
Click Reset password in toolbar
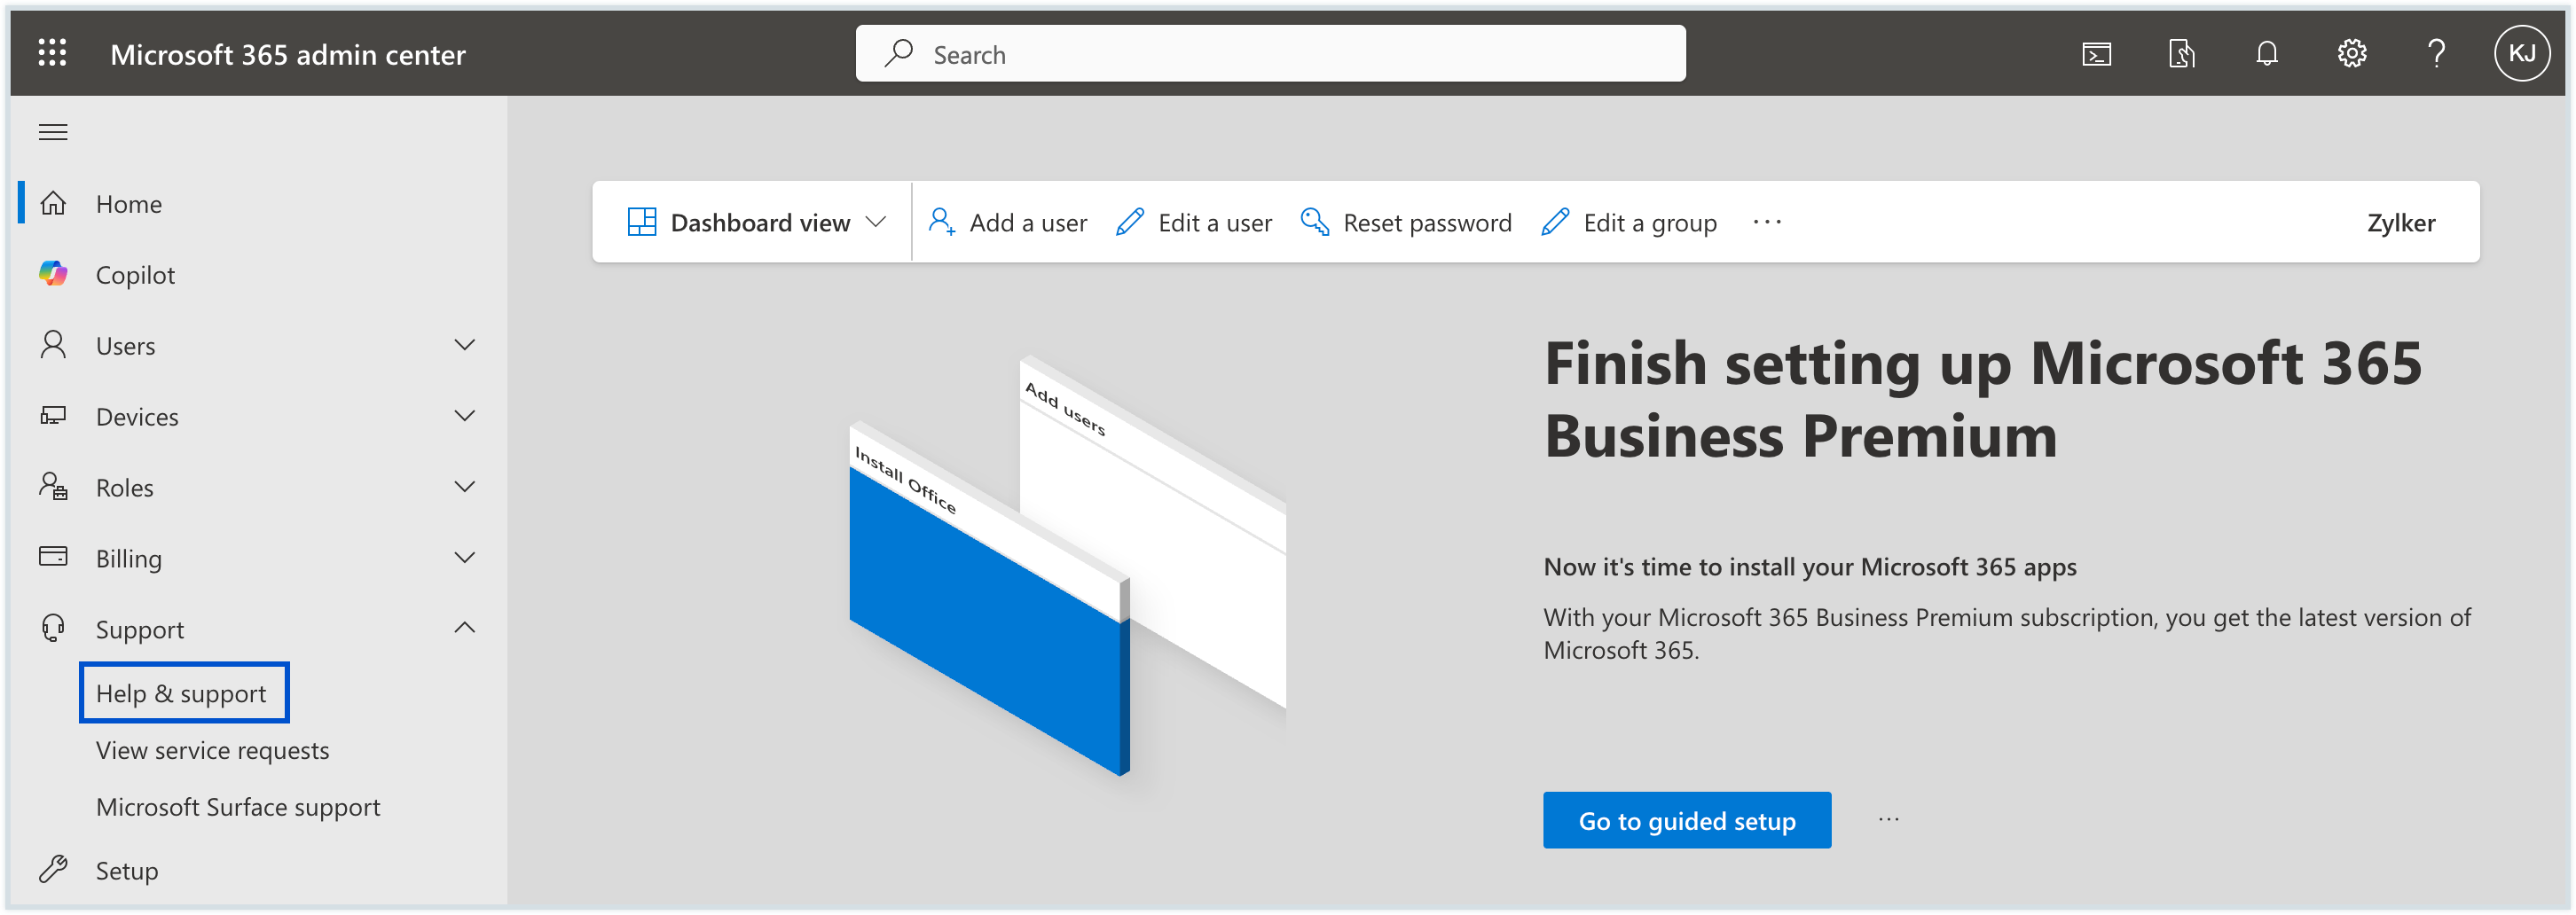[1406, 222]
